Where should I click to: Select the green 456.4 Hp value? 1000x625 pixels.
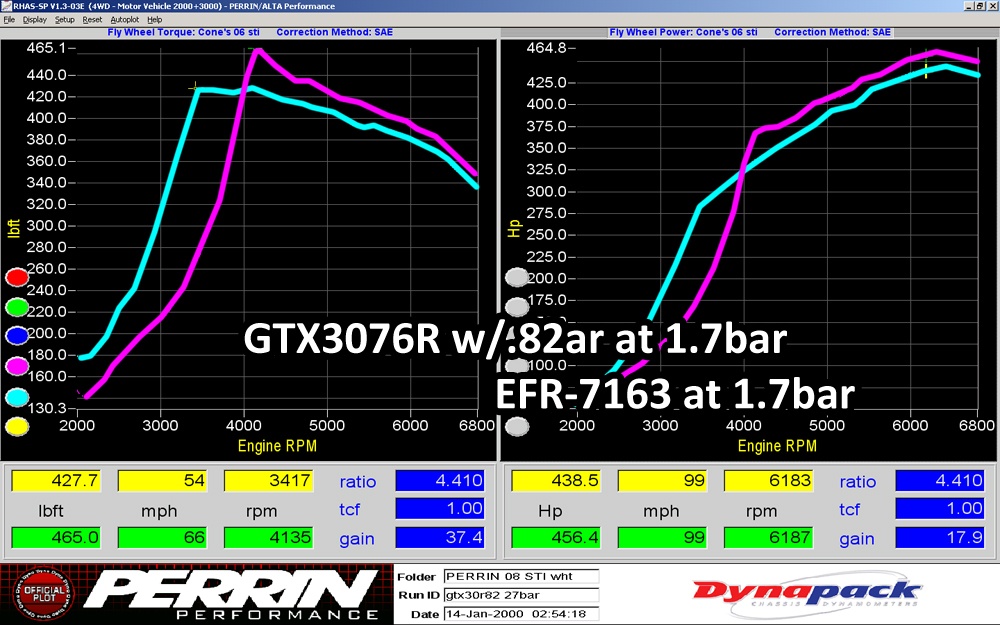556,537
